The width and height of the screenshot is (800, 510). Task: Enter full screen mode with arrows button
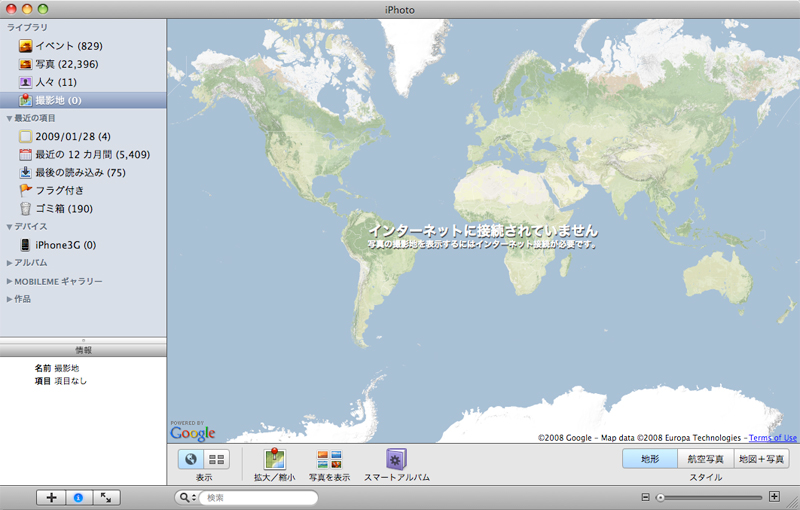(106, 497)
